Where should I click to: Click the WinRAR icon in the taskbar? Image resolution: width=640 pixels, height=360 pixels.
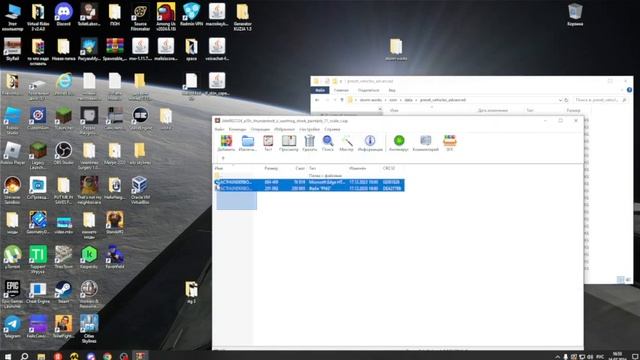[x=140, y=356]
